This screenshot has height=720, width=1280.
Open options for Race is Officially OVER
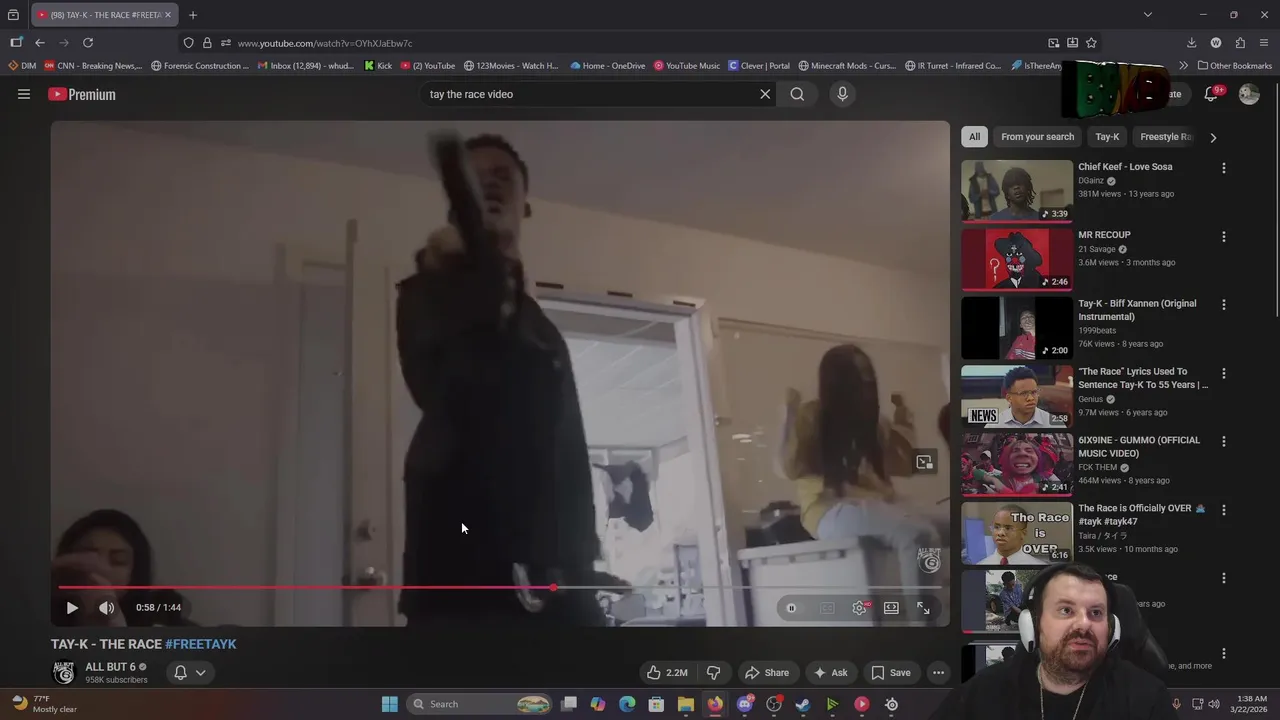(x=1223, y=510)
